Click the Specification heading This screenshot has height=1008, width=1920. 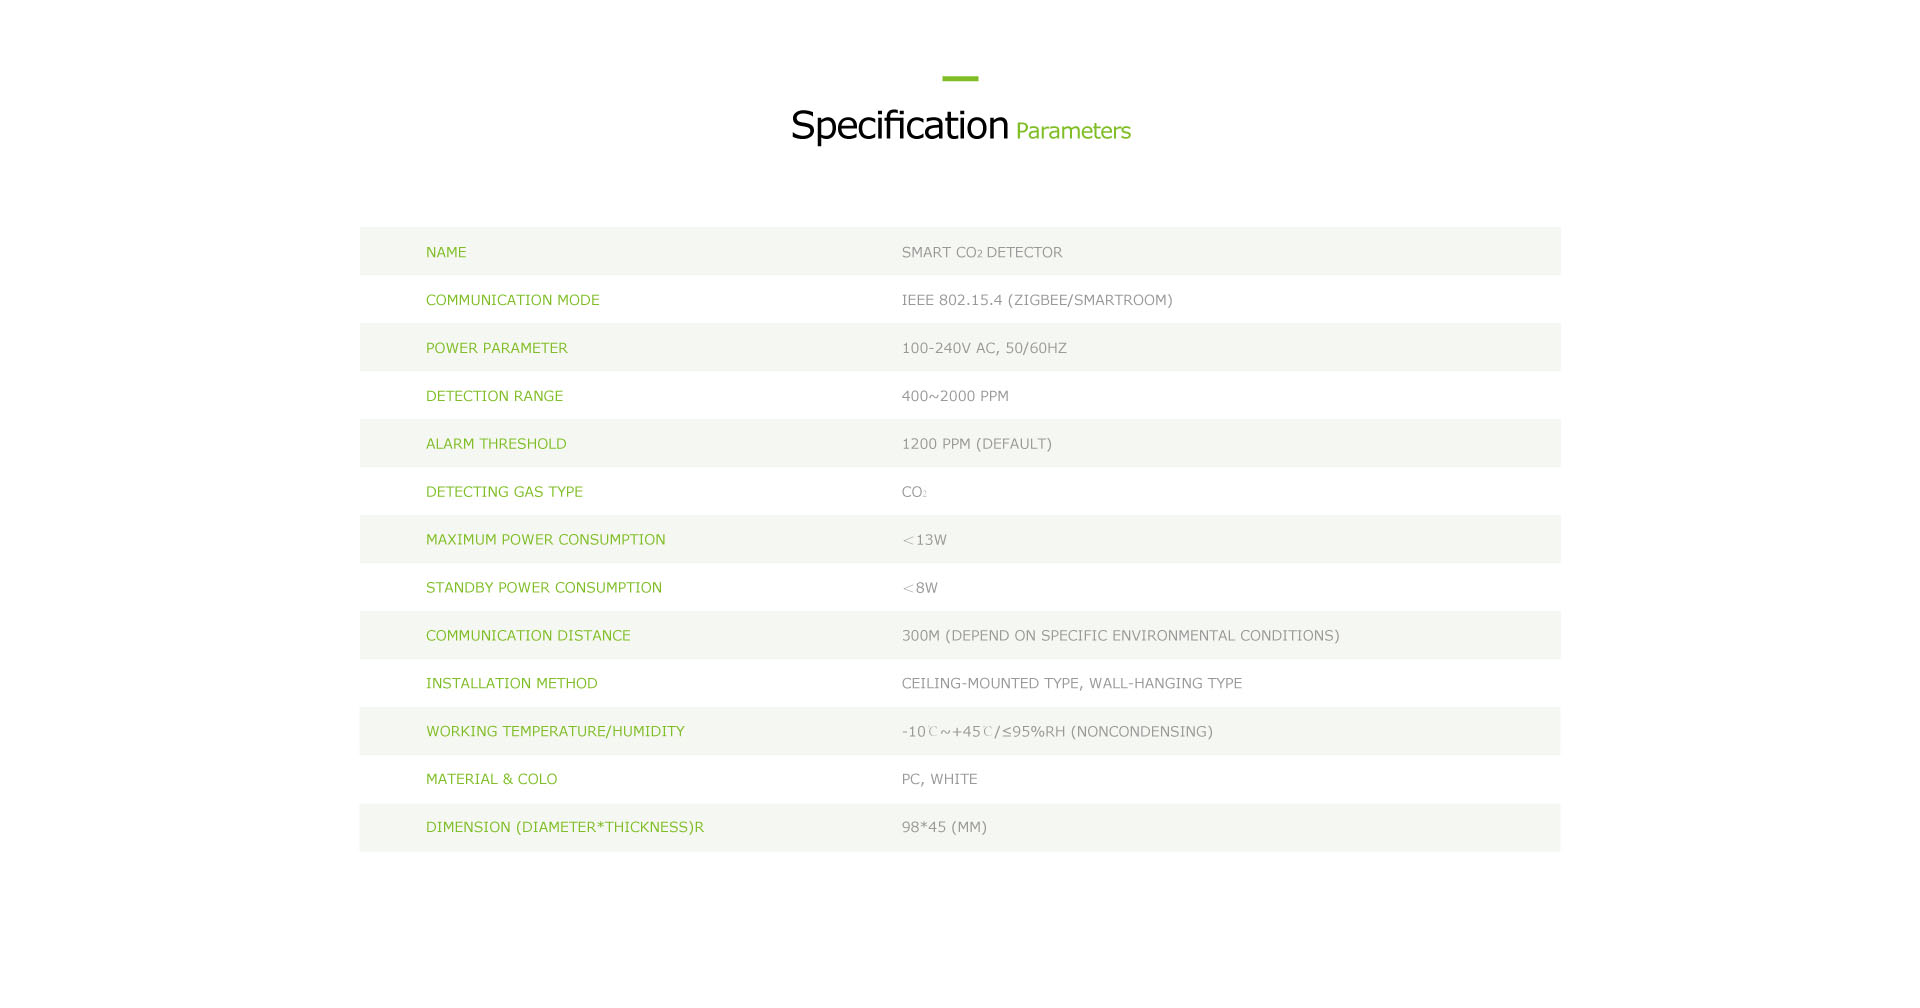point(899,126)
